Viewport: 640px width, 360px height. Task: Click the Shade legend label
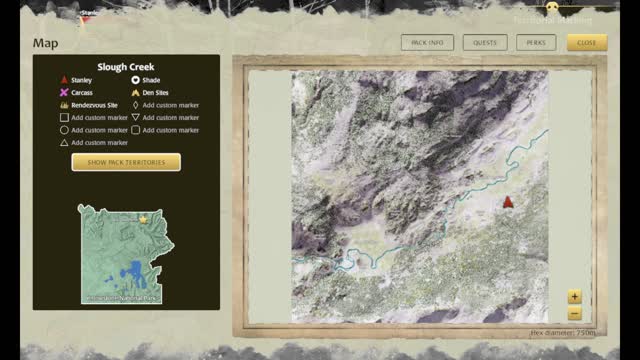pyautogui.click(x=151, y=80)
